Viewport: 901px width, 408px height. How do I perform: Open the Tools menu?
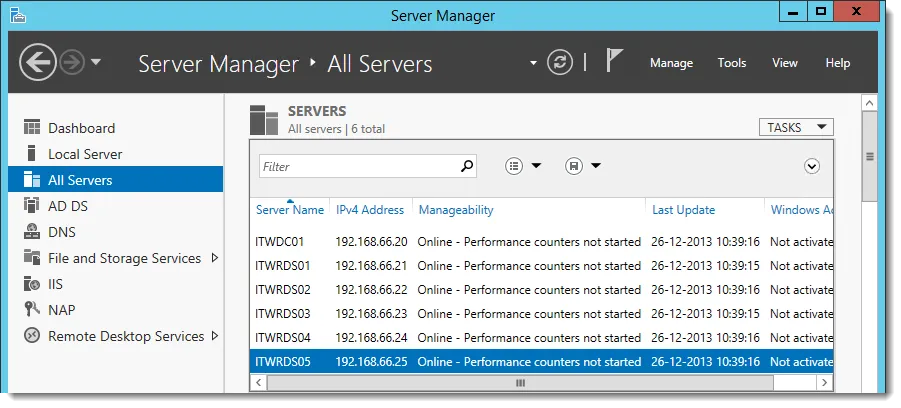point(731,63)
